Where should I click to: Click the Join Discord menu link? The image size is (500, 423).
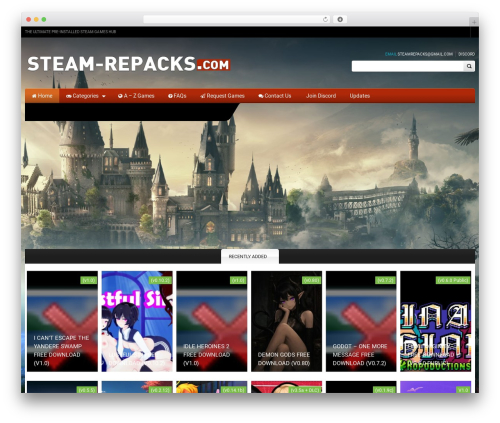pos(321,96)
